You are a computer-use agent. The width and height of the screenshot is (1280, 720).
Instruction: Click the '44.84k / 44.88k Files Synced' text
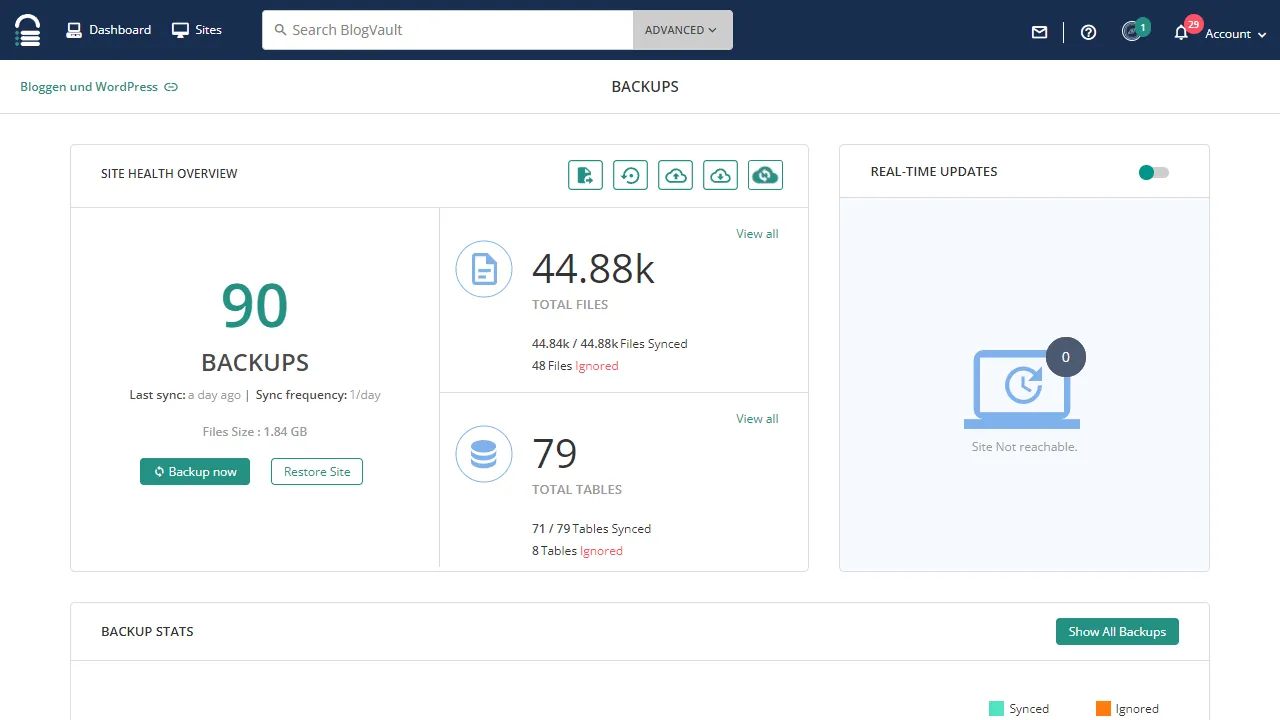610,344
